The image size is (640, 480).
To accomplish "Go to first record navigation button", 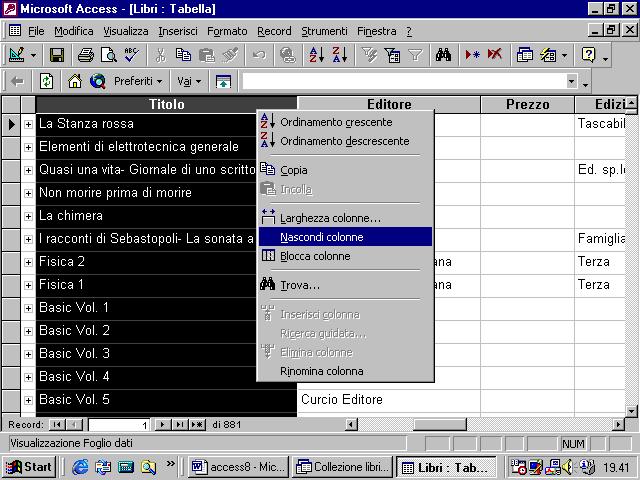I will [x=57, y=424].
